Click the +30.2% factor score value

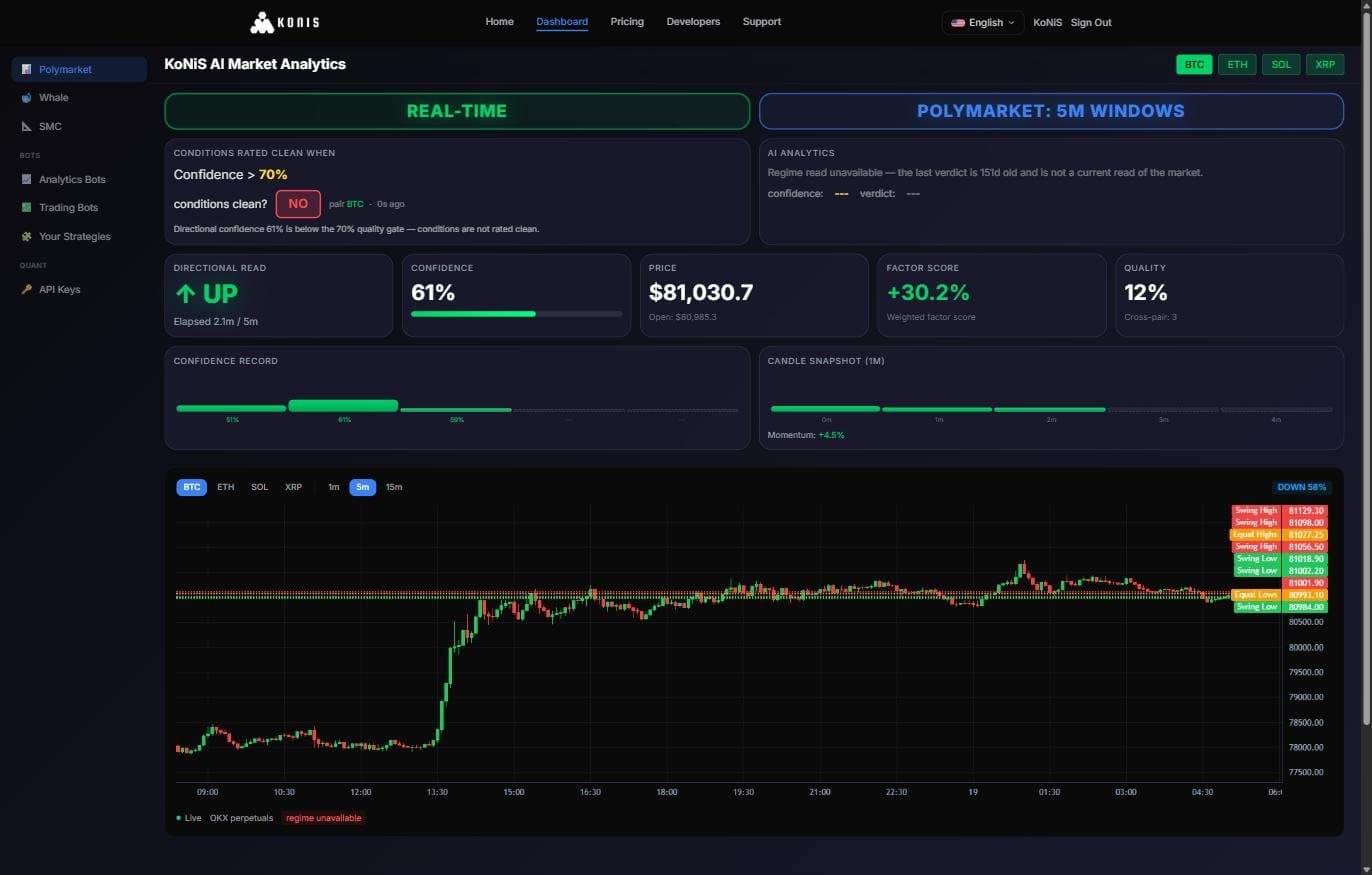[x=928, y=293]
